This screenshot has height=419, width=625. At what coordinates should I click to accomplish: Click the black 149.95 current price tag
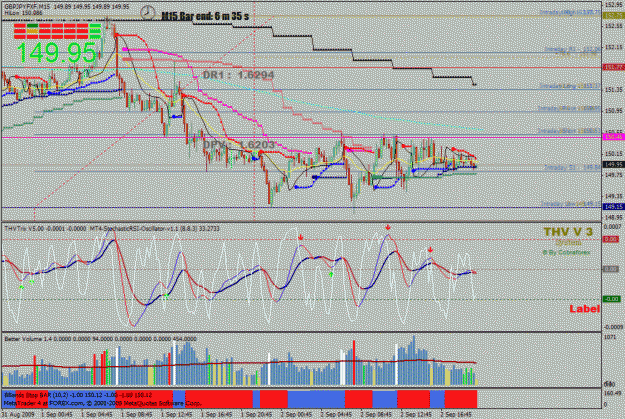coord(613,164)
